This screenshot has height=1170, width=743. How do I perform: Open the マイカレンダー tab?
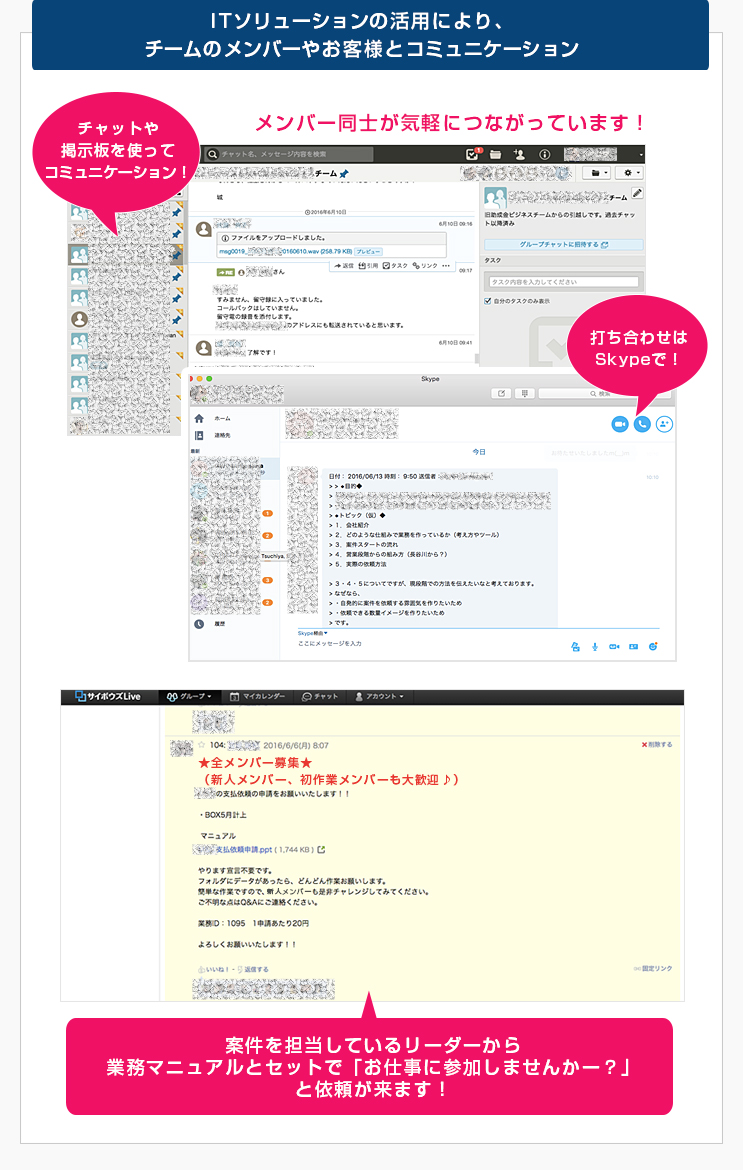258,696
